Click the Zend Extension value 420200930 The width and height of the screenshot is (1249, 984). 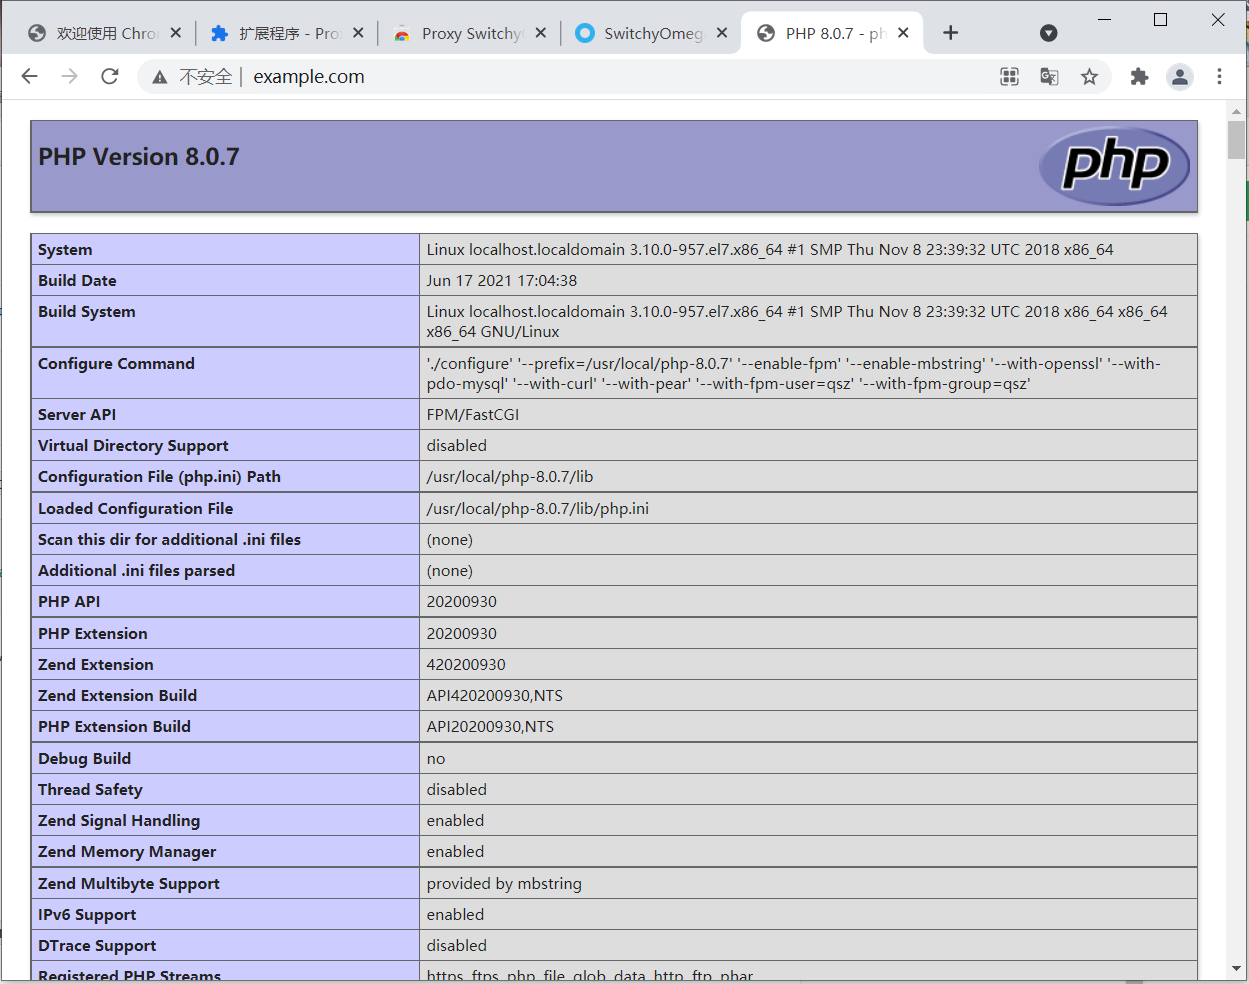point(466,665)
